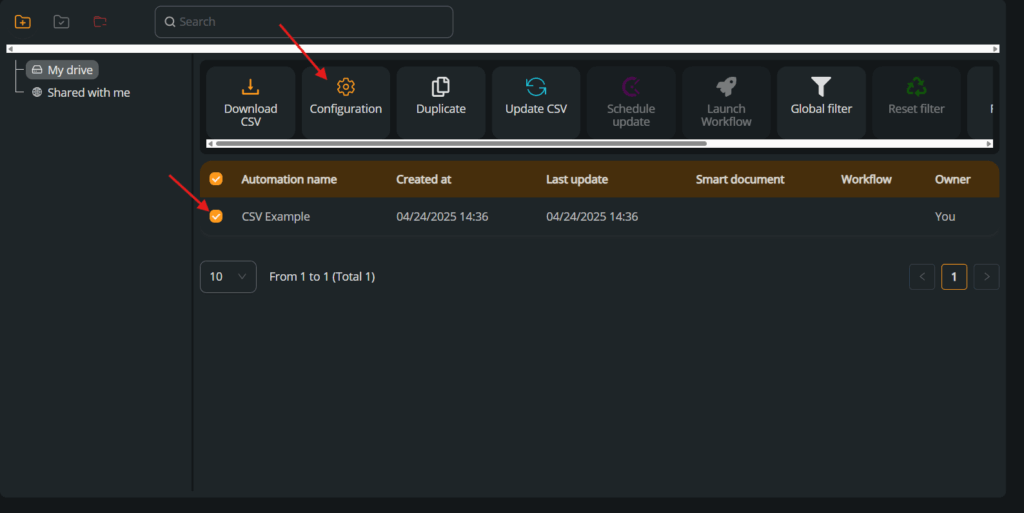This screenshot has width=1024, height=513.
Task: Click page number 1 button
Action: coord(954,277)
